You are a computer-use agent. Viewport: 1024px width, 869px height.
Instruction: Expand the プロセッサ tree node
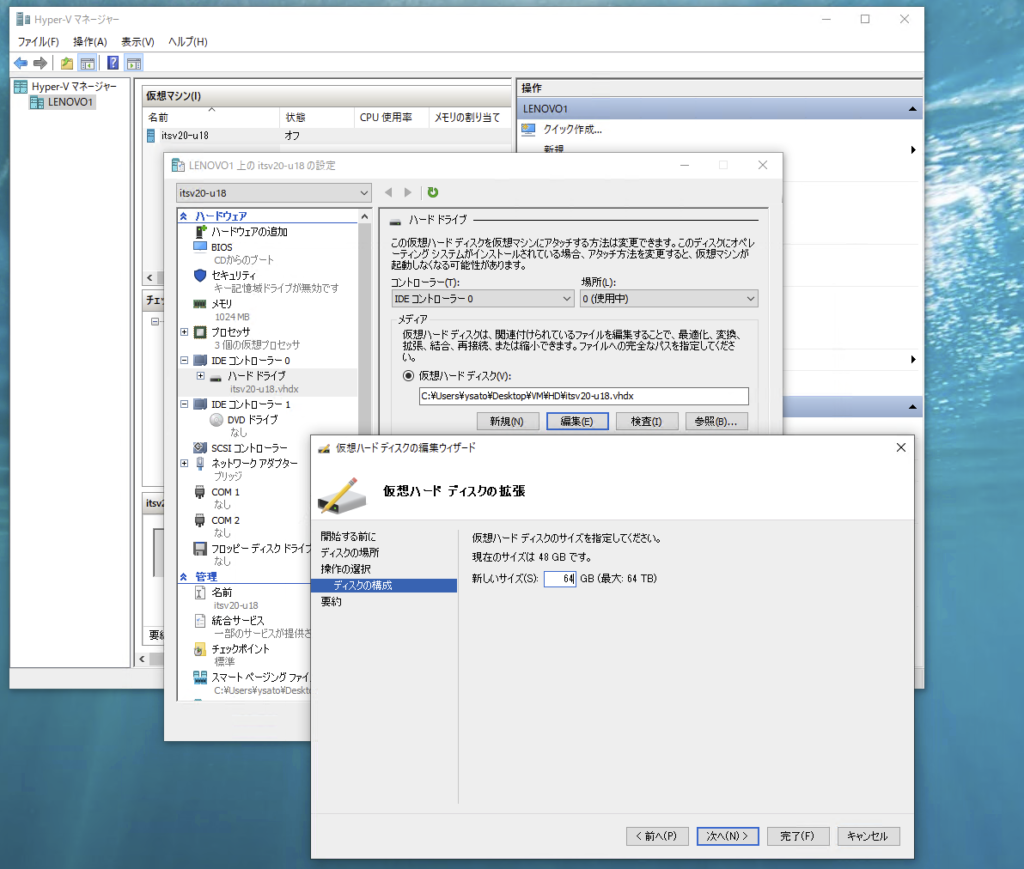click(185, 332)
